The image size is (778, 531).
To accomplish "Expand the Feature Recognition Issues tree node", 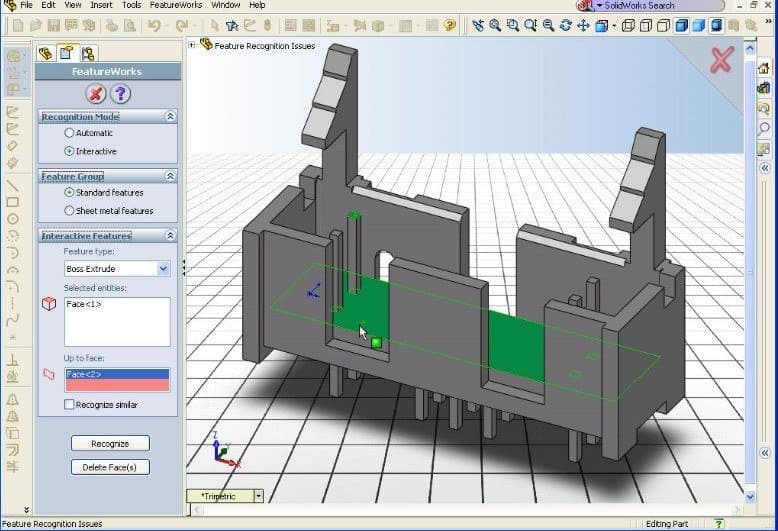I will [x=192, y=45].
